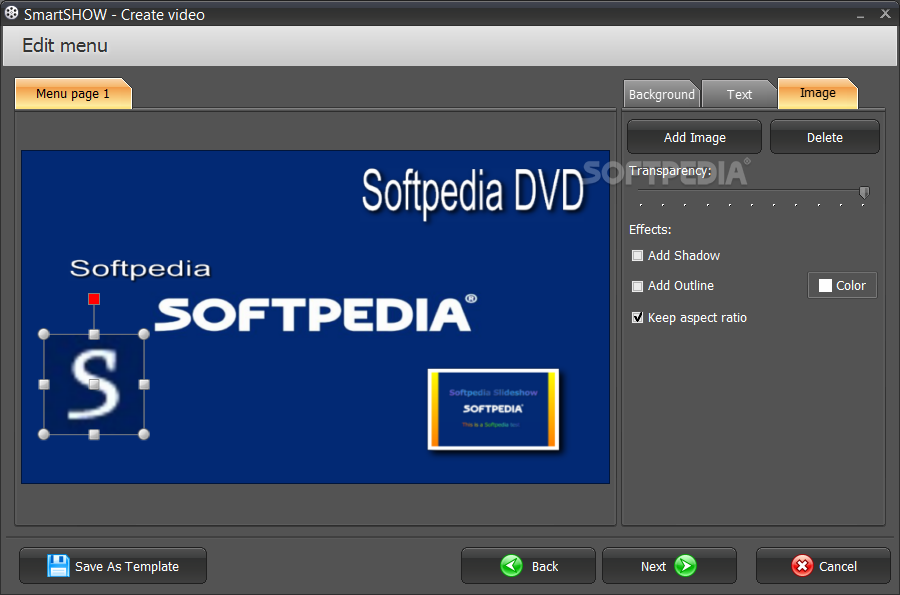Click the top-left corner handle of the S image

[44, 334]
